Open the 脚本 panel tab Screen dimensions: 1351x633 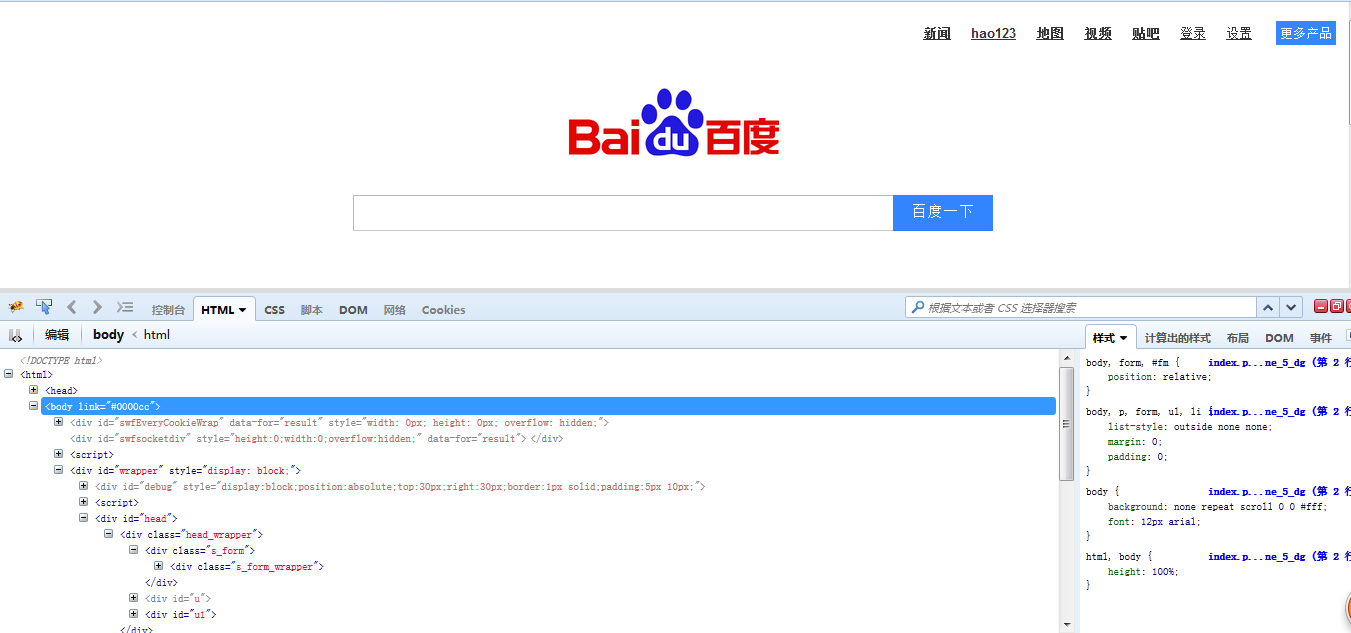(x=312, y=310)
